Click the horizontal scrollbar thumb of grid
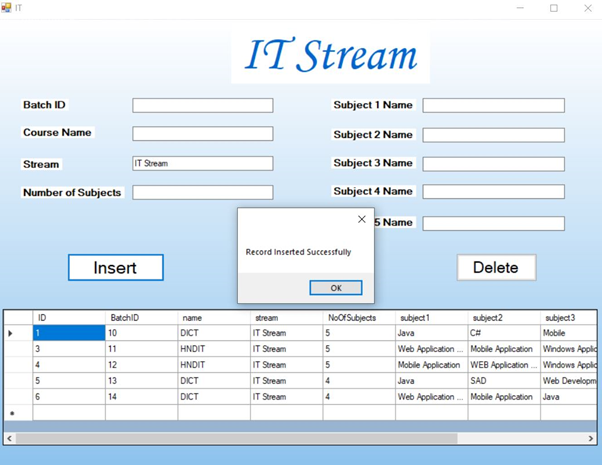Image resolution: width=602 pixels, height=465 pixels. coord(236,438)
